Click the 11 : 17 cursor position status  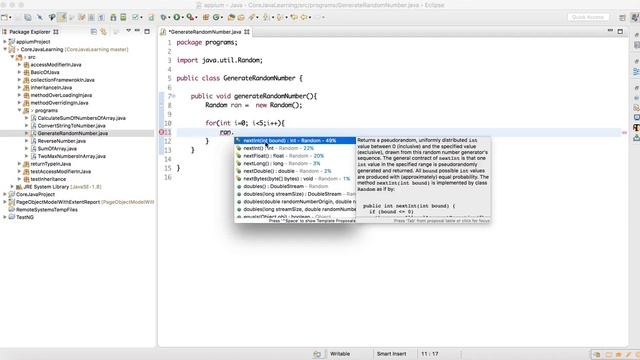point(429,354)
